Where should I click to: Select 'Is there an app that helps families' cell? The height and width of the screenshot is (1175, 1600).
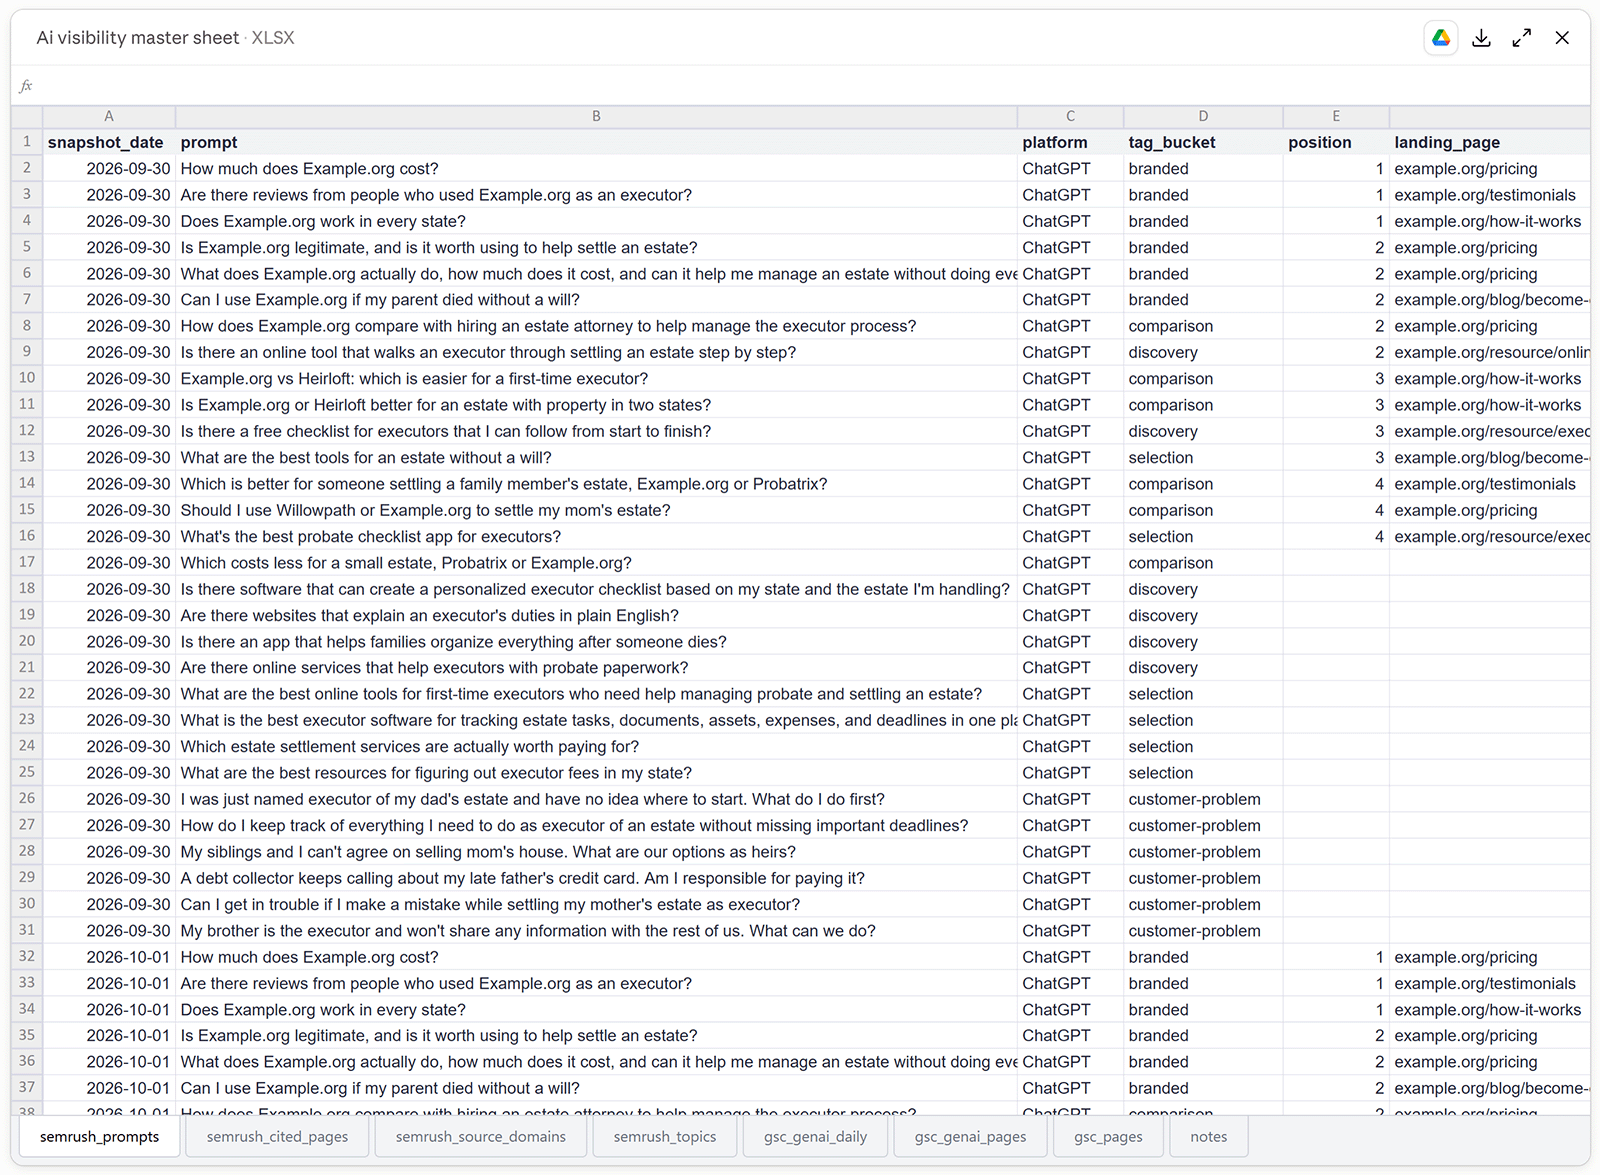pyautogui.click(x=596, y=642)
